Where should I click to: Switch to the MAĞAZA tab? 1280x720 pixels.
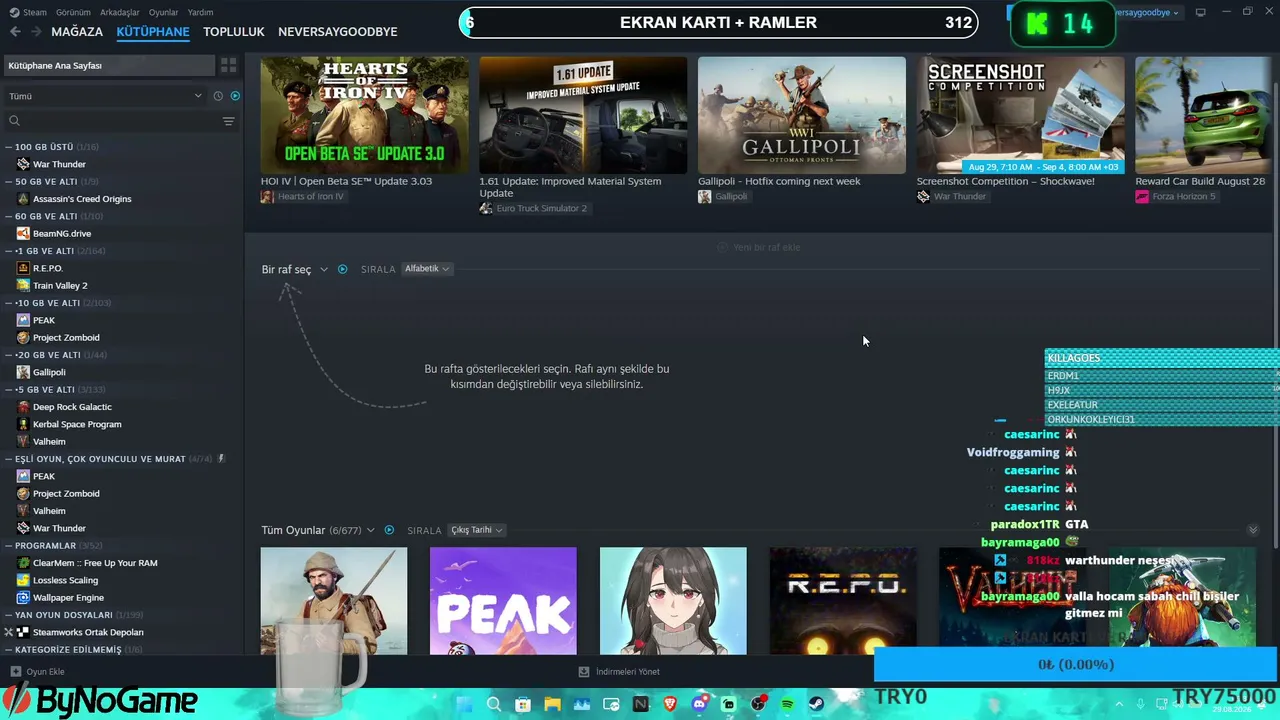[x=77, y=32]
